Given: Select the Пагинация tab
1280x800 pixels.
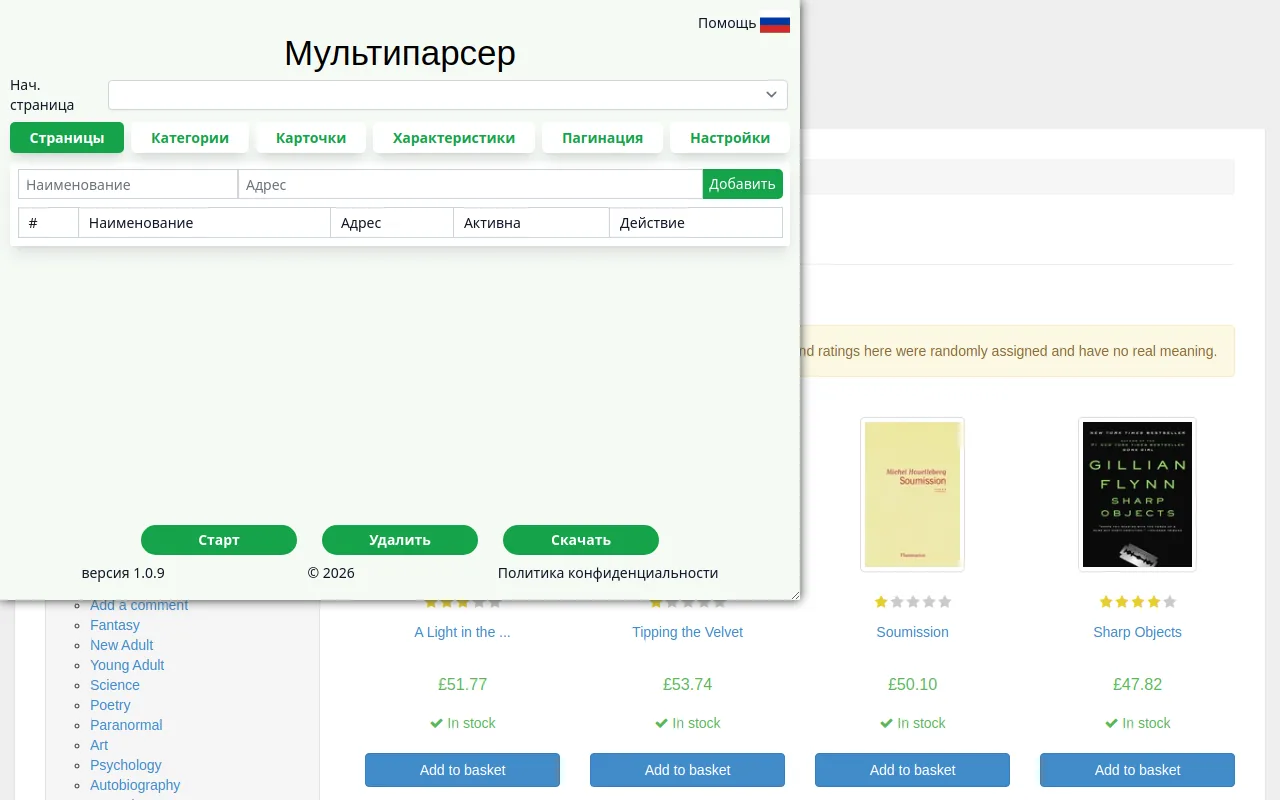Looking at the screenshot, I should point(602,138).
